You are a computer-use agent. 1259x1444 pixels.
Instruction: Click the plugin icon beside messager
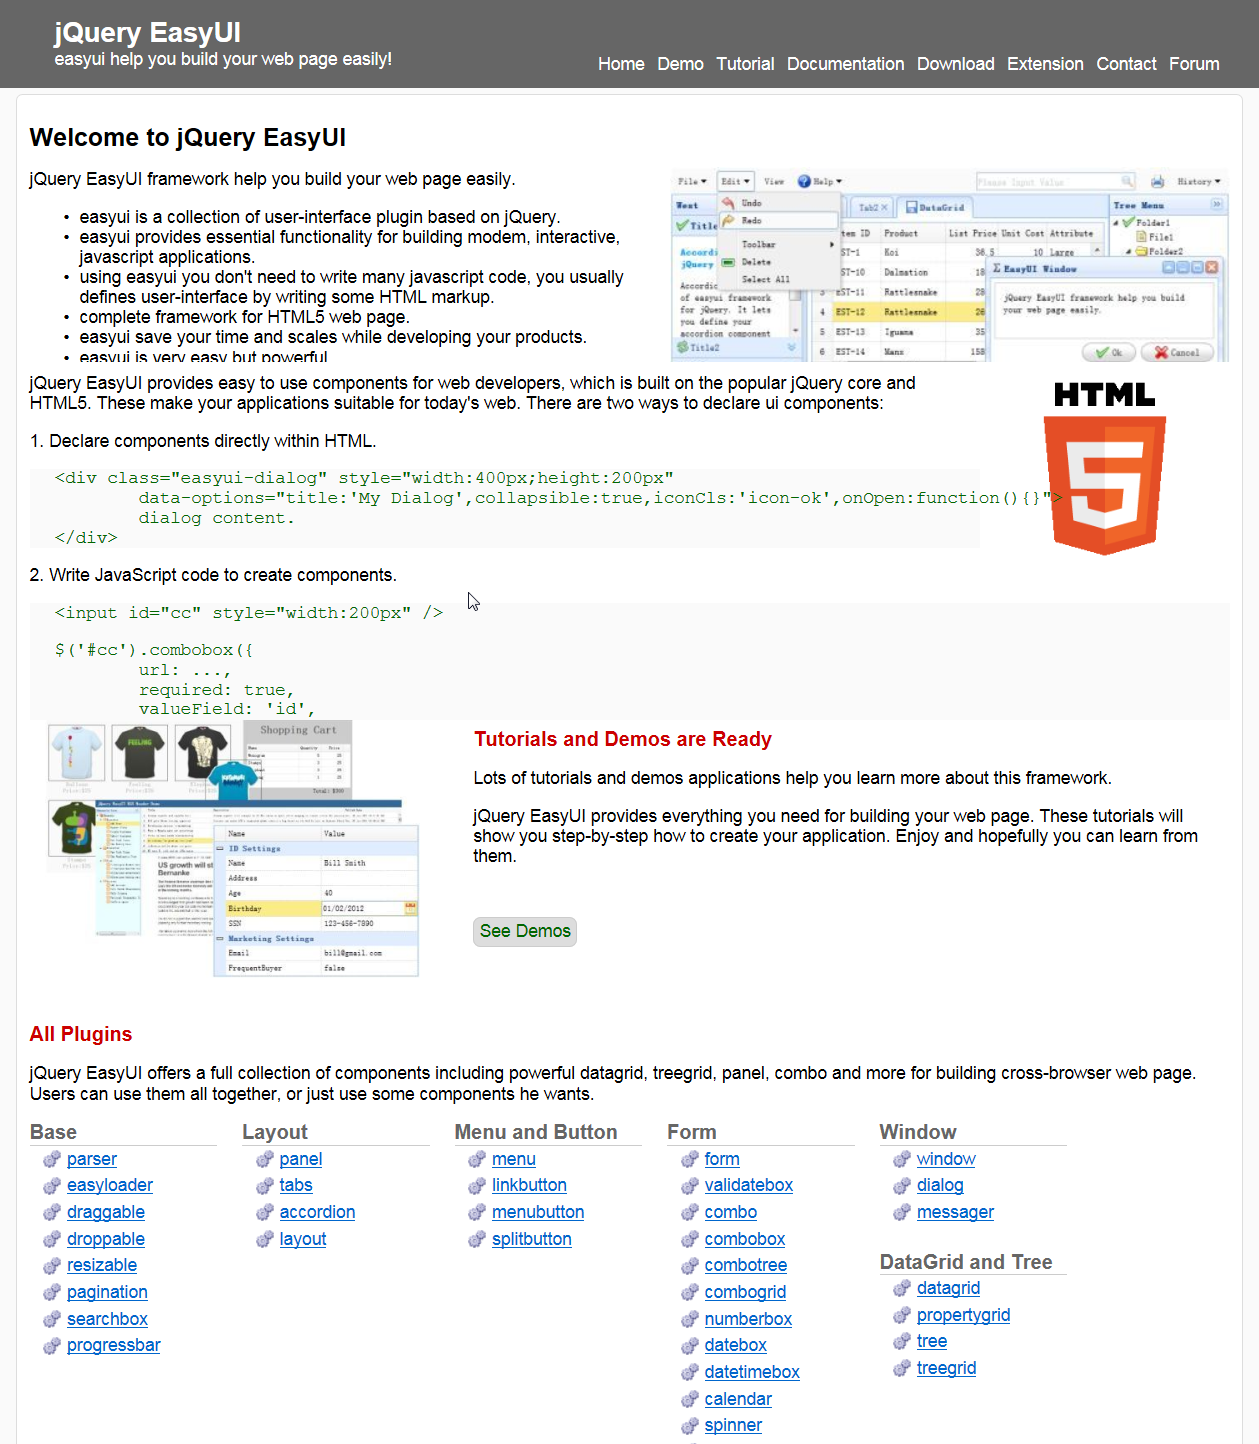coord(902,1213)
